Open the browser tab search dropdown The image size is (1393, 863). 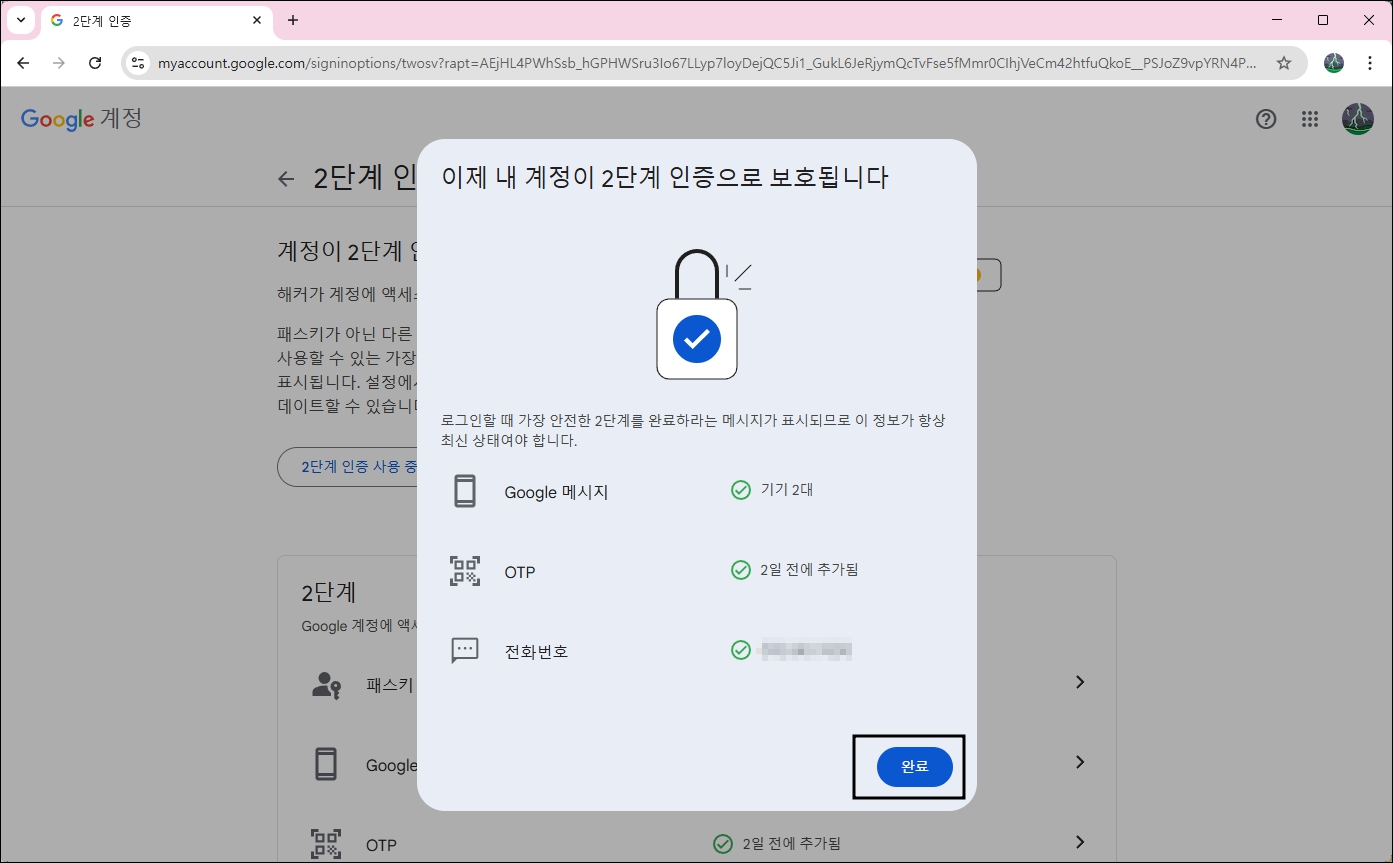[20, 20]
